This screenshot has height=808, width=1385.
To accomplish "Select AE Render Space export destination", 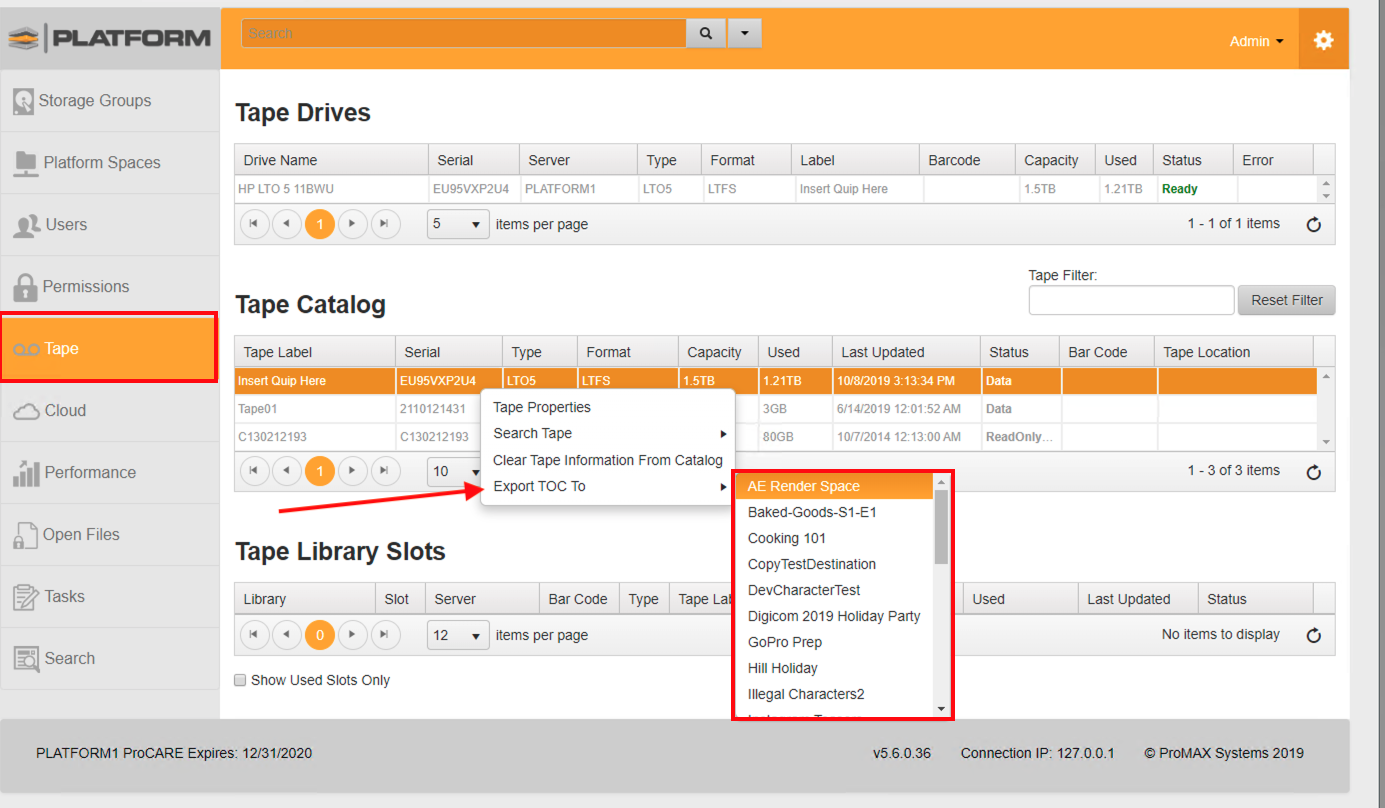I will coord(803,486).
